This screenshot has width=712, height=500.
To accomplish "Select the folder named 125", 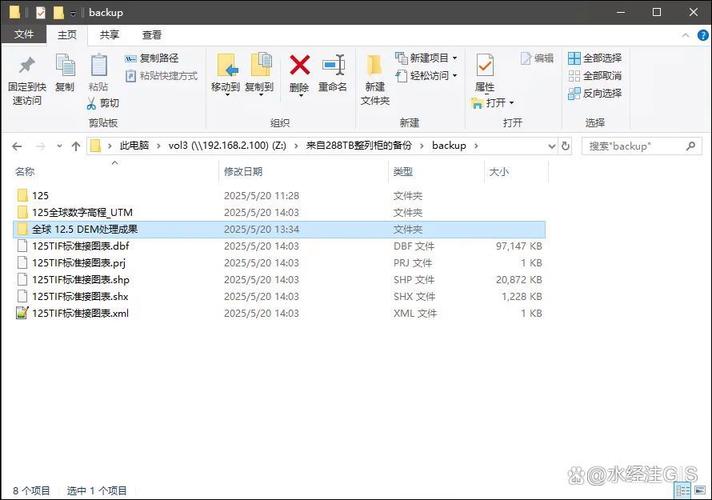I will coord(40,196).
